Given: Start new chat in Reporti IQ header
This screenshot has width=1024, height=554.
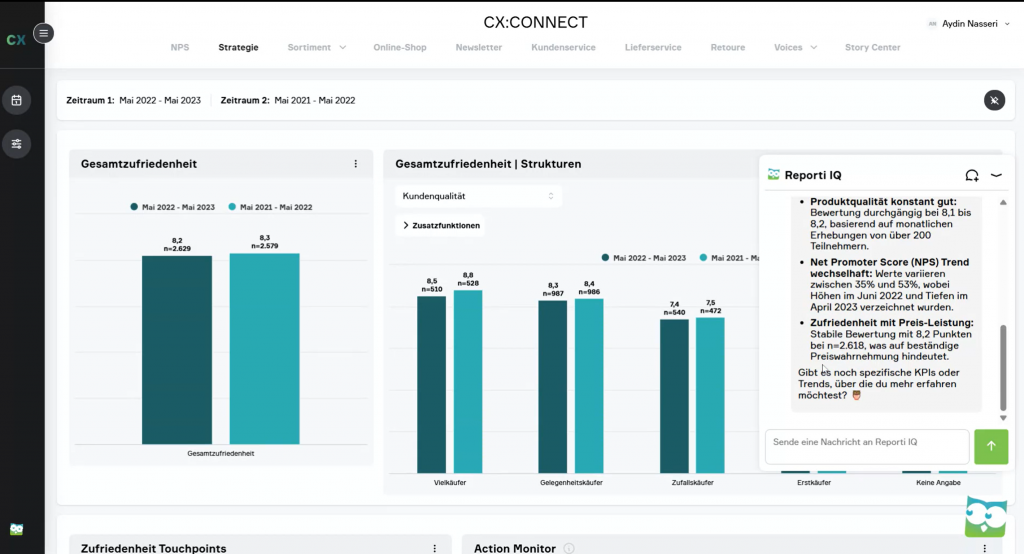Looking at the screenshot, I should (x=971, y=175).
